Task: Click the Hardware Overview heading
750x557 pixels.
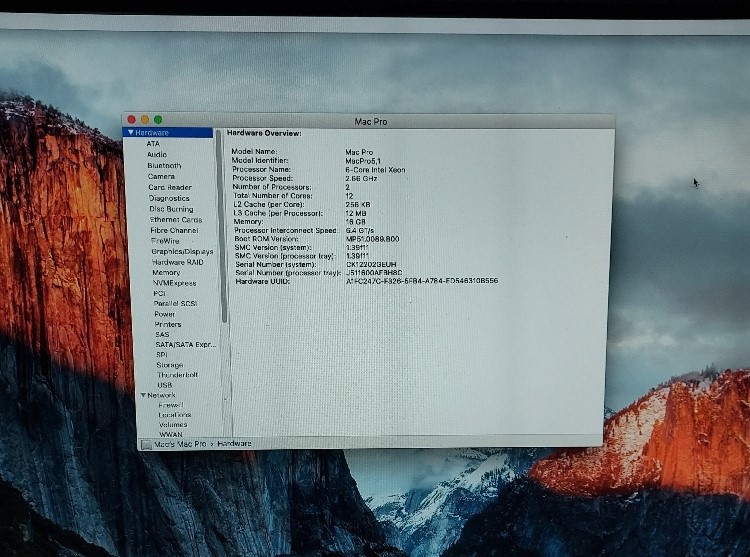Action: tap(264, 133)
